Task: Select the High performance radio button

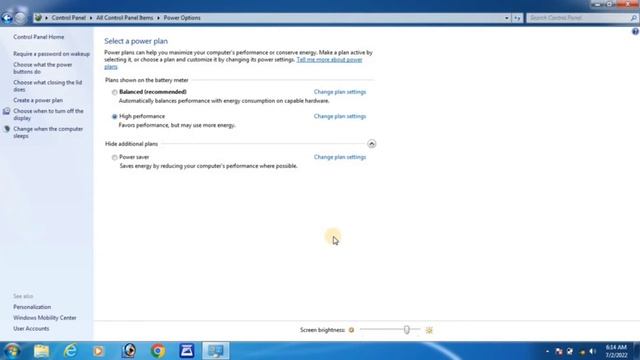Action: click(x=115, y=117)
